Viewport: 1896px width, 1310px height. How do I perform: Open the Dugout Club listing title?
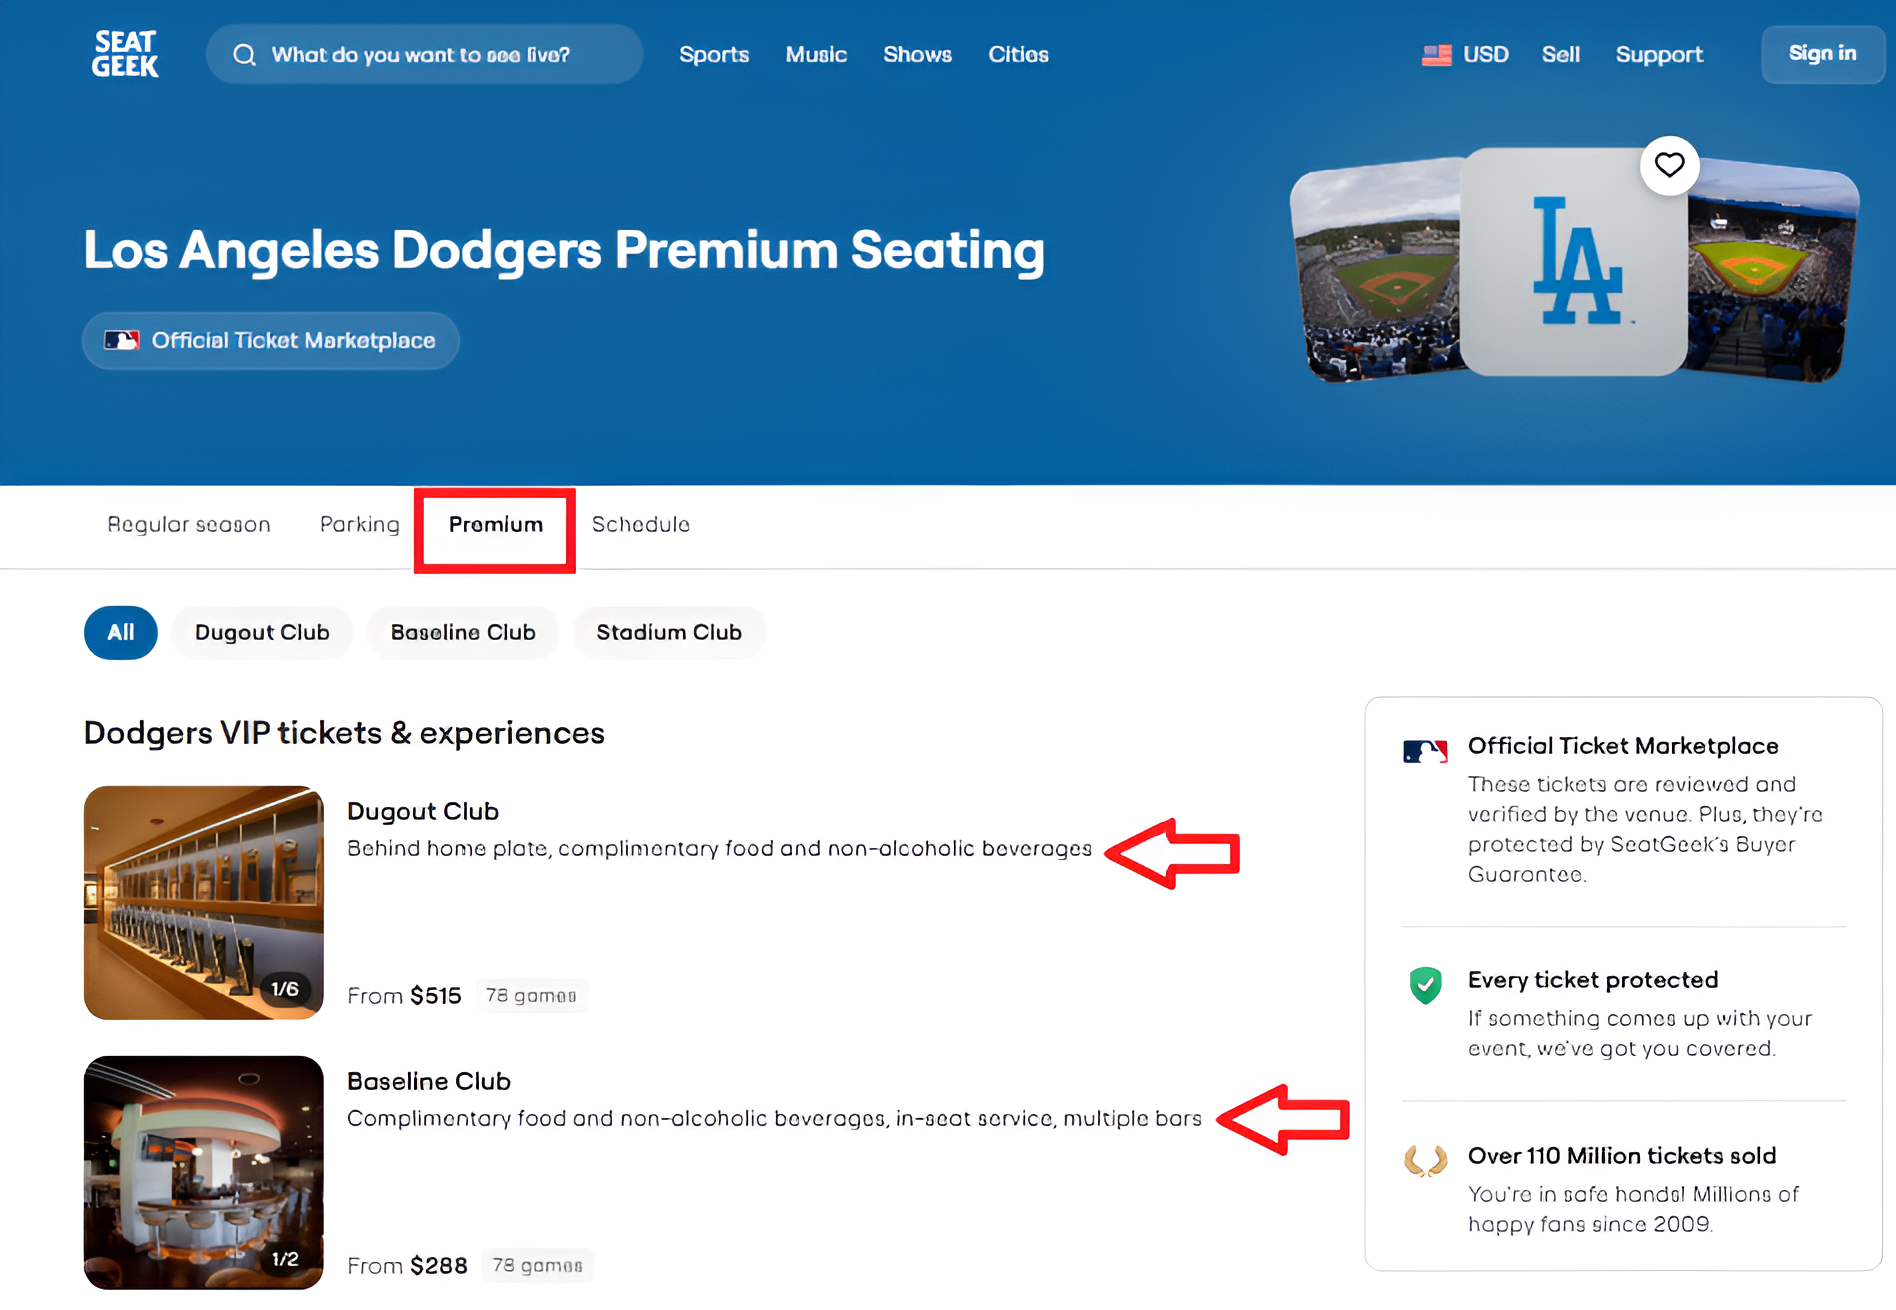(x=423, y=811)
